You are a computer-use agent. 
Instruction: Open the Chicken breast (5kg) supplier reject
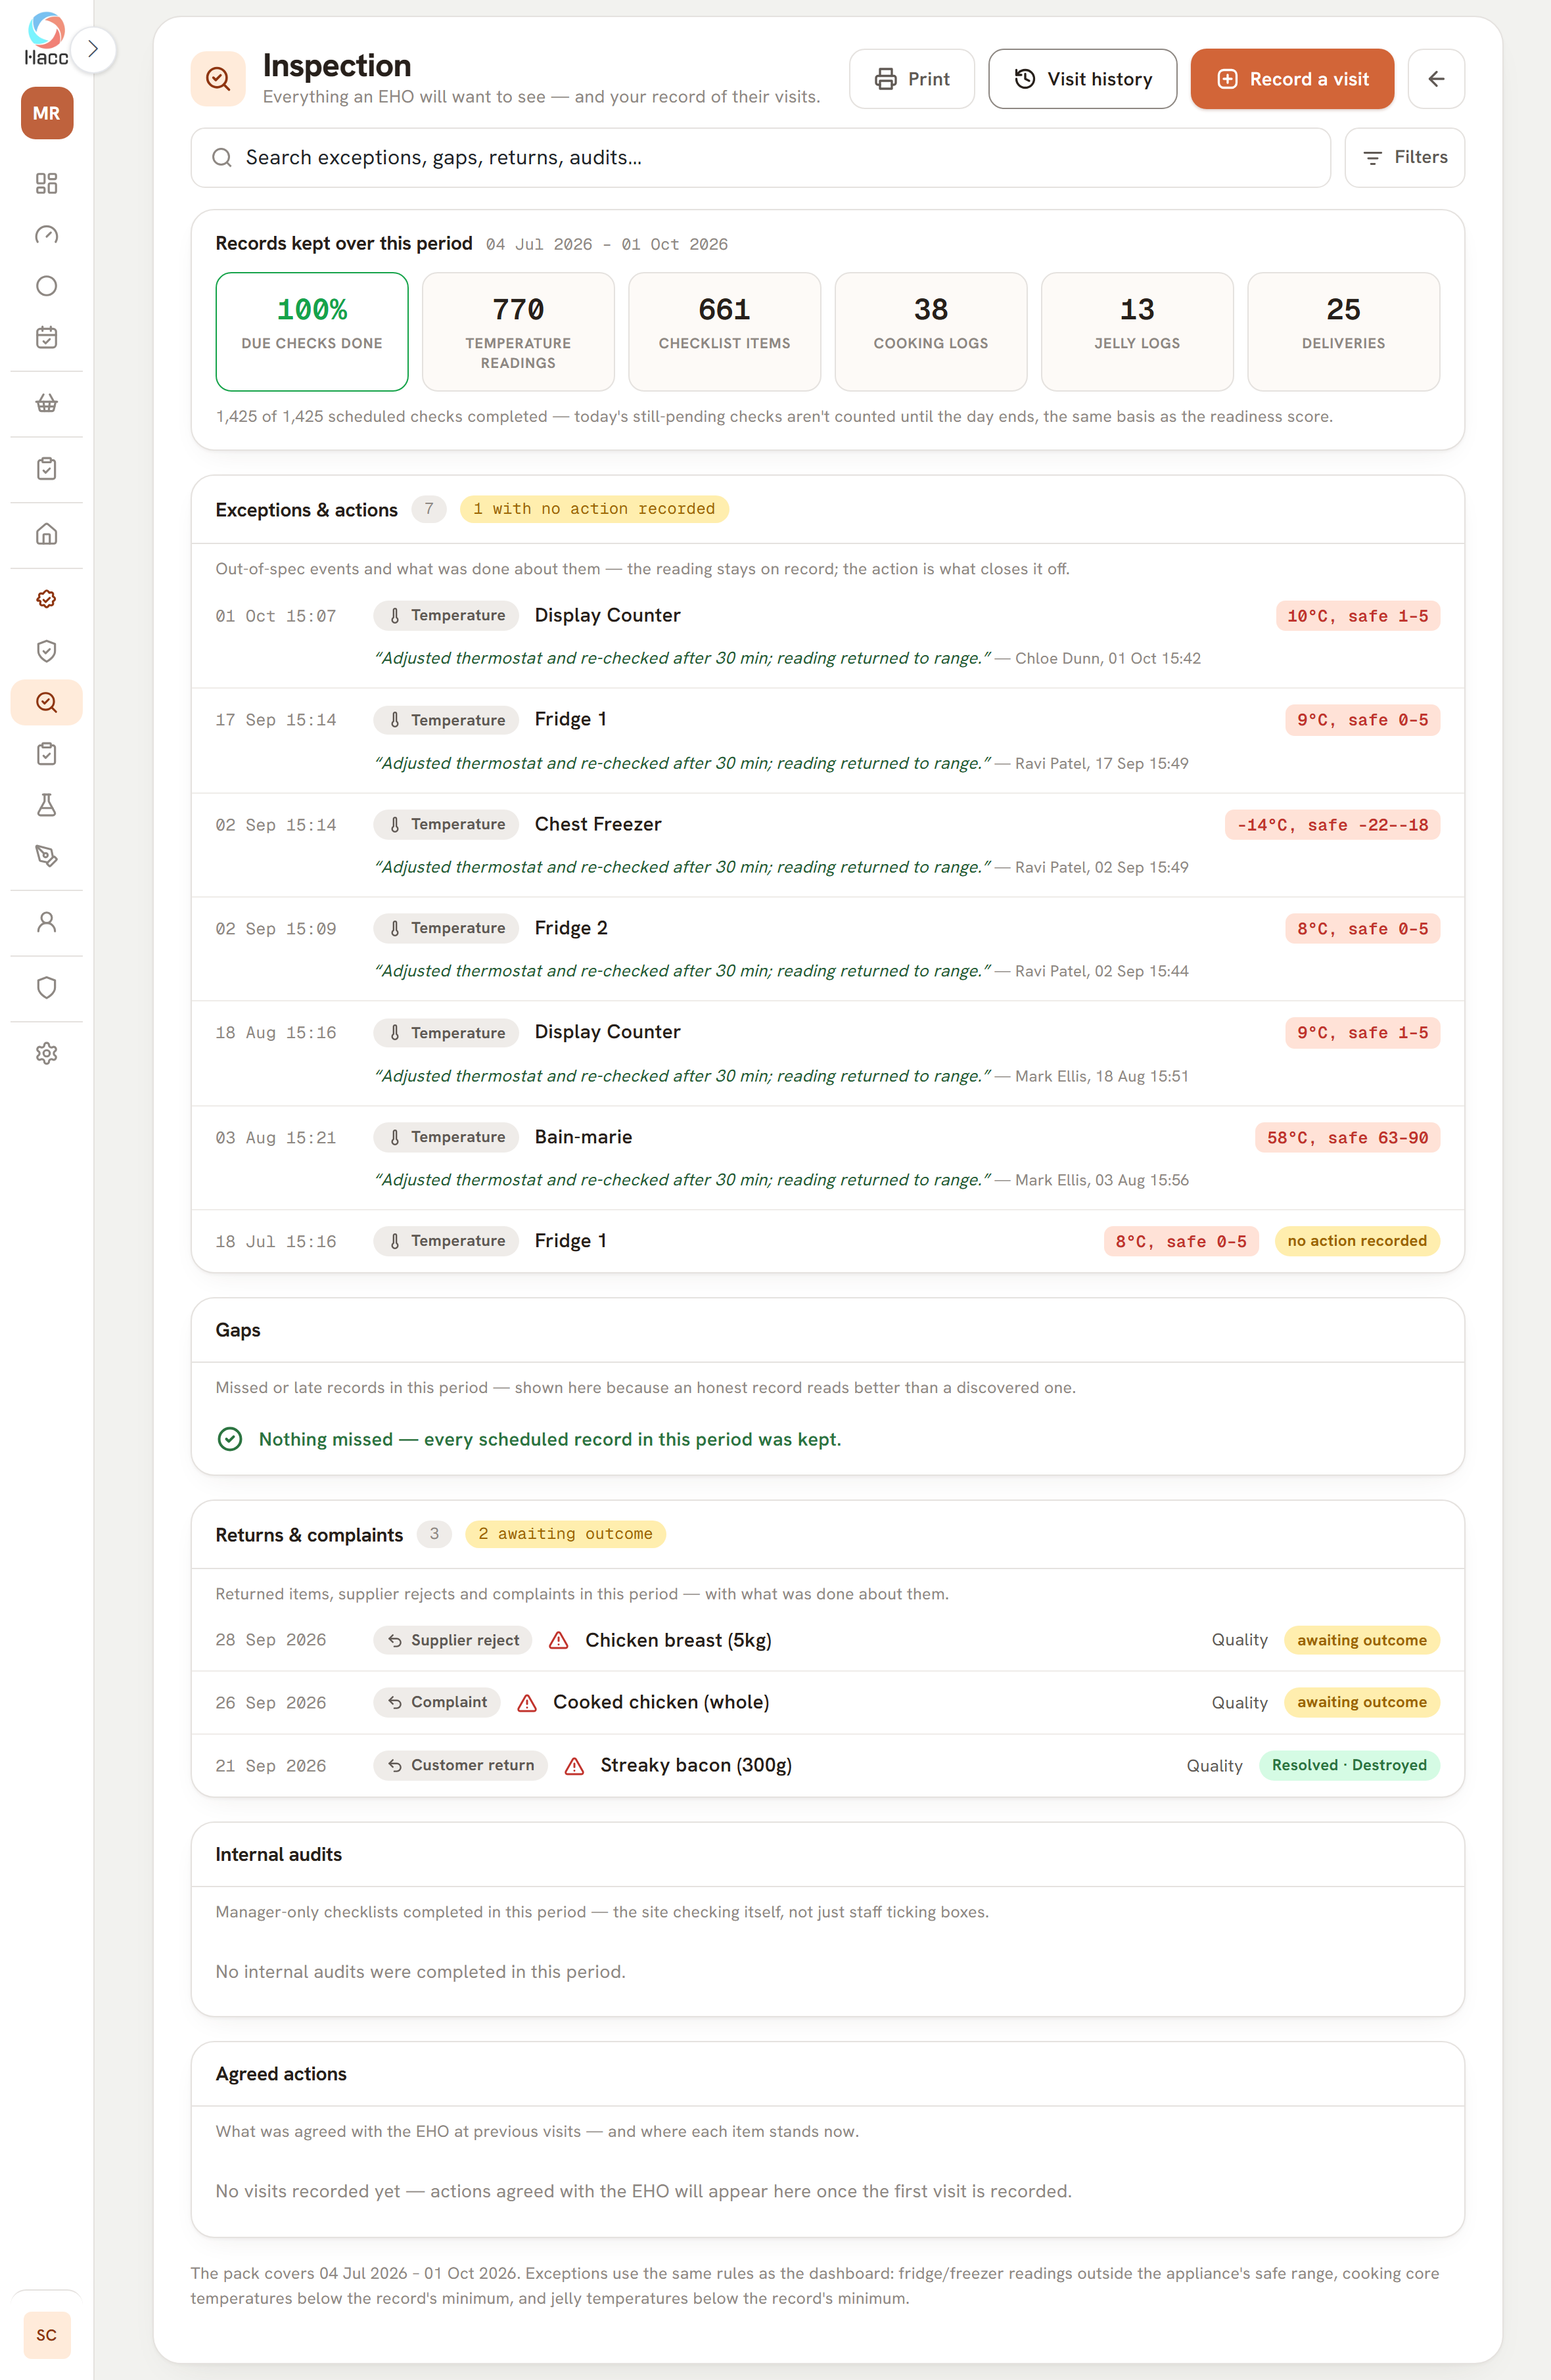coord(827,1640)
